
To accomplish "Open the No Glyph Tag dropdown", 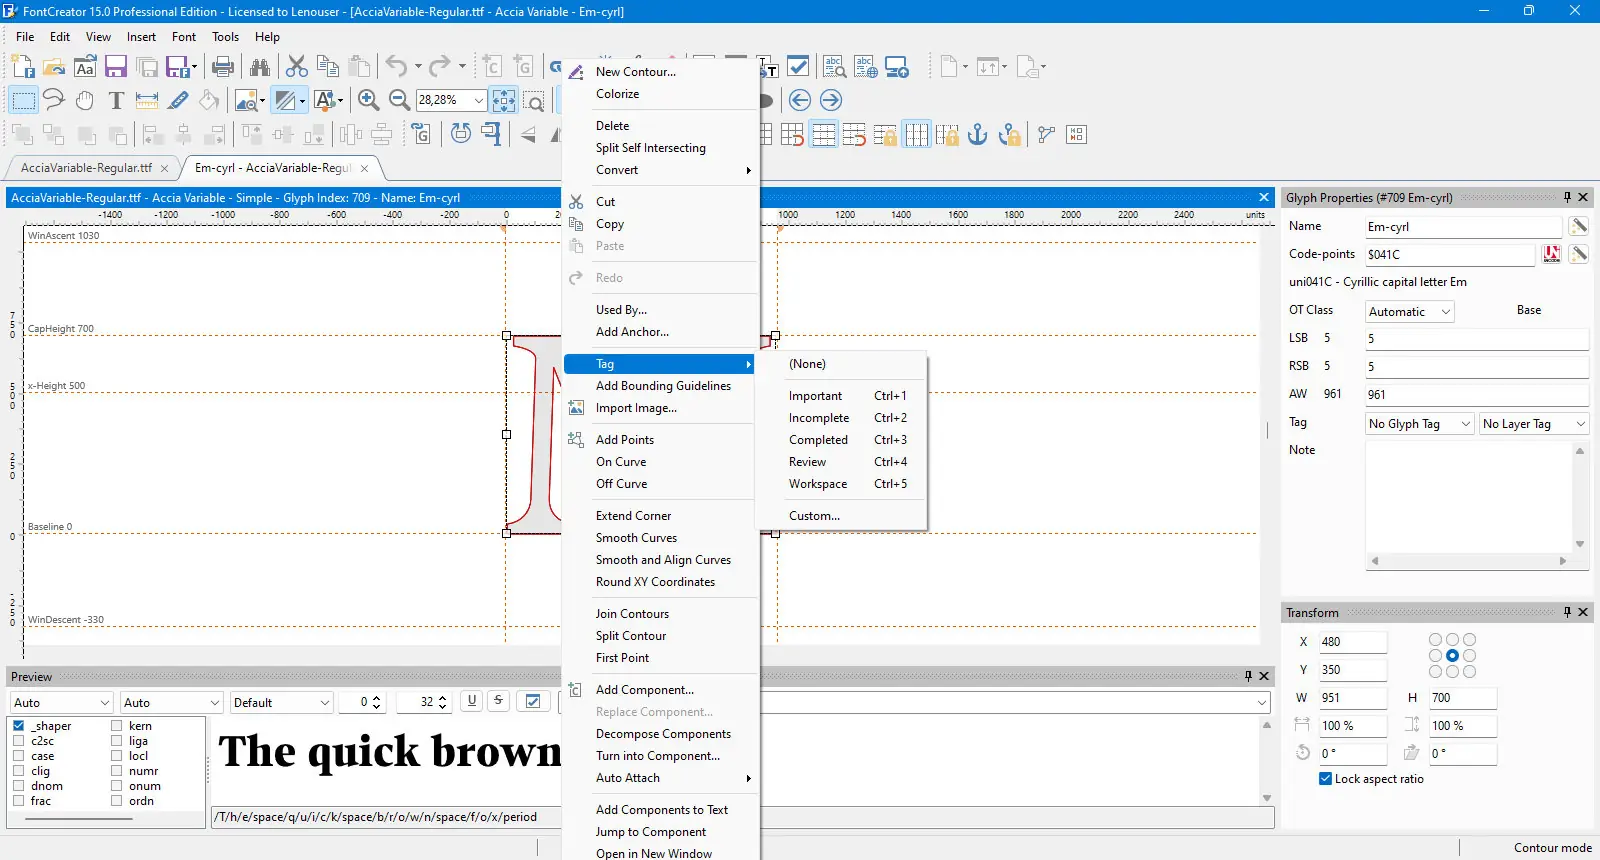I will (x=1420, y=424).
